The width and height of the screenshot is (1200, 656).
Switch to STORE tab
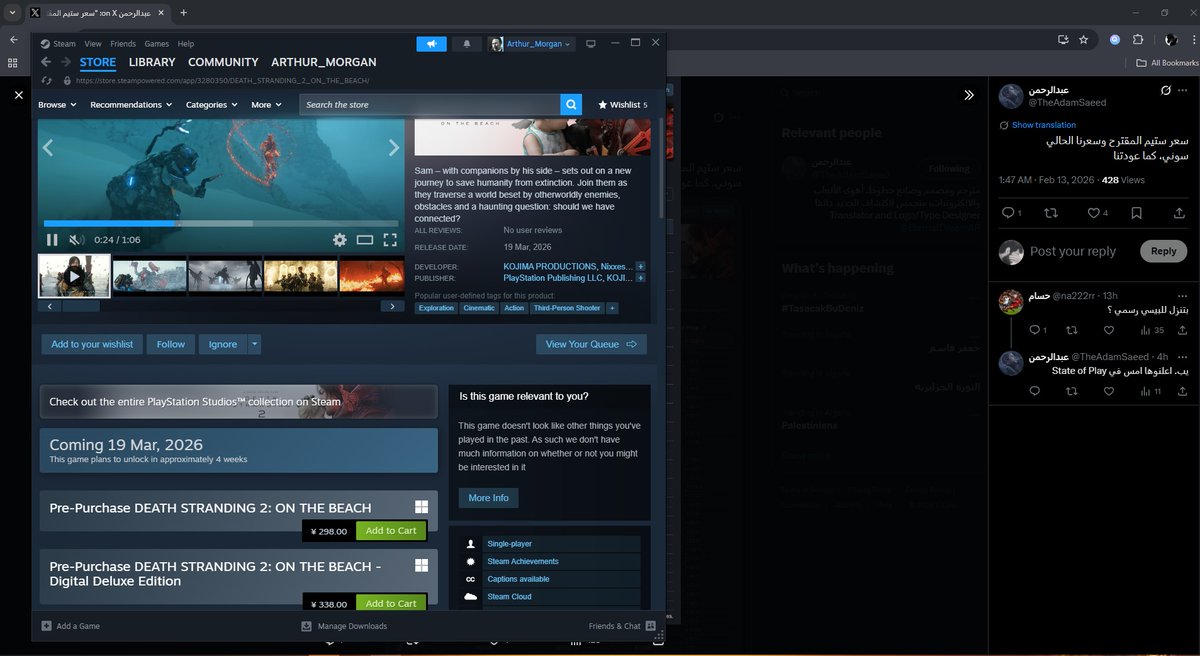tap(98, 62)
